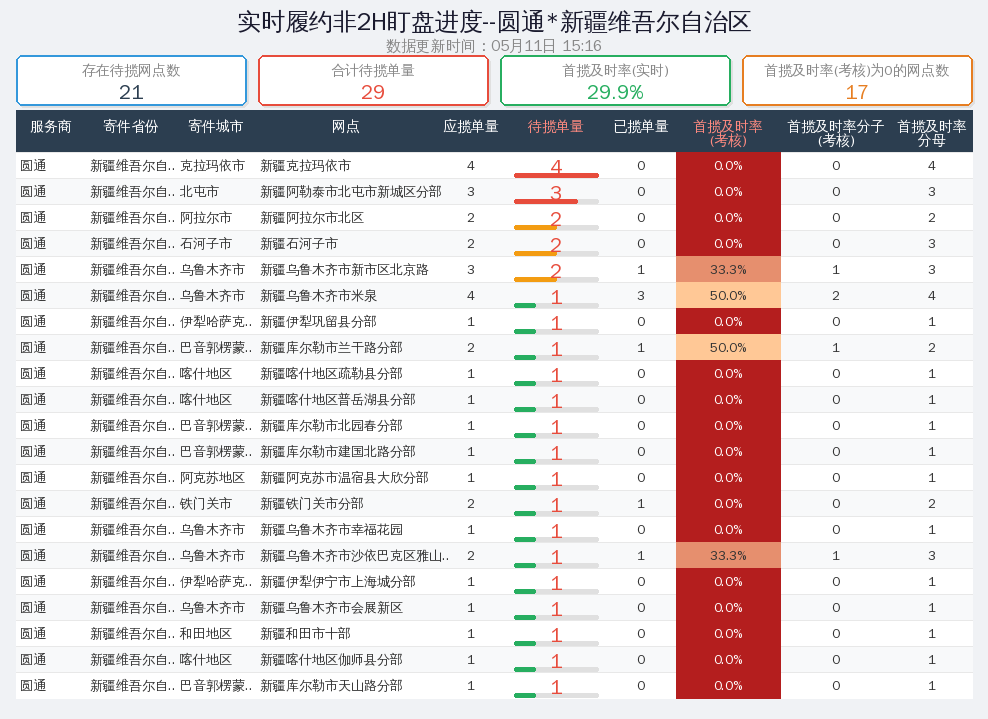Select the 新疆喀什地区普岳湖县分部 outlet name
This screenshot has width=988, height=719.
point(338,400)
